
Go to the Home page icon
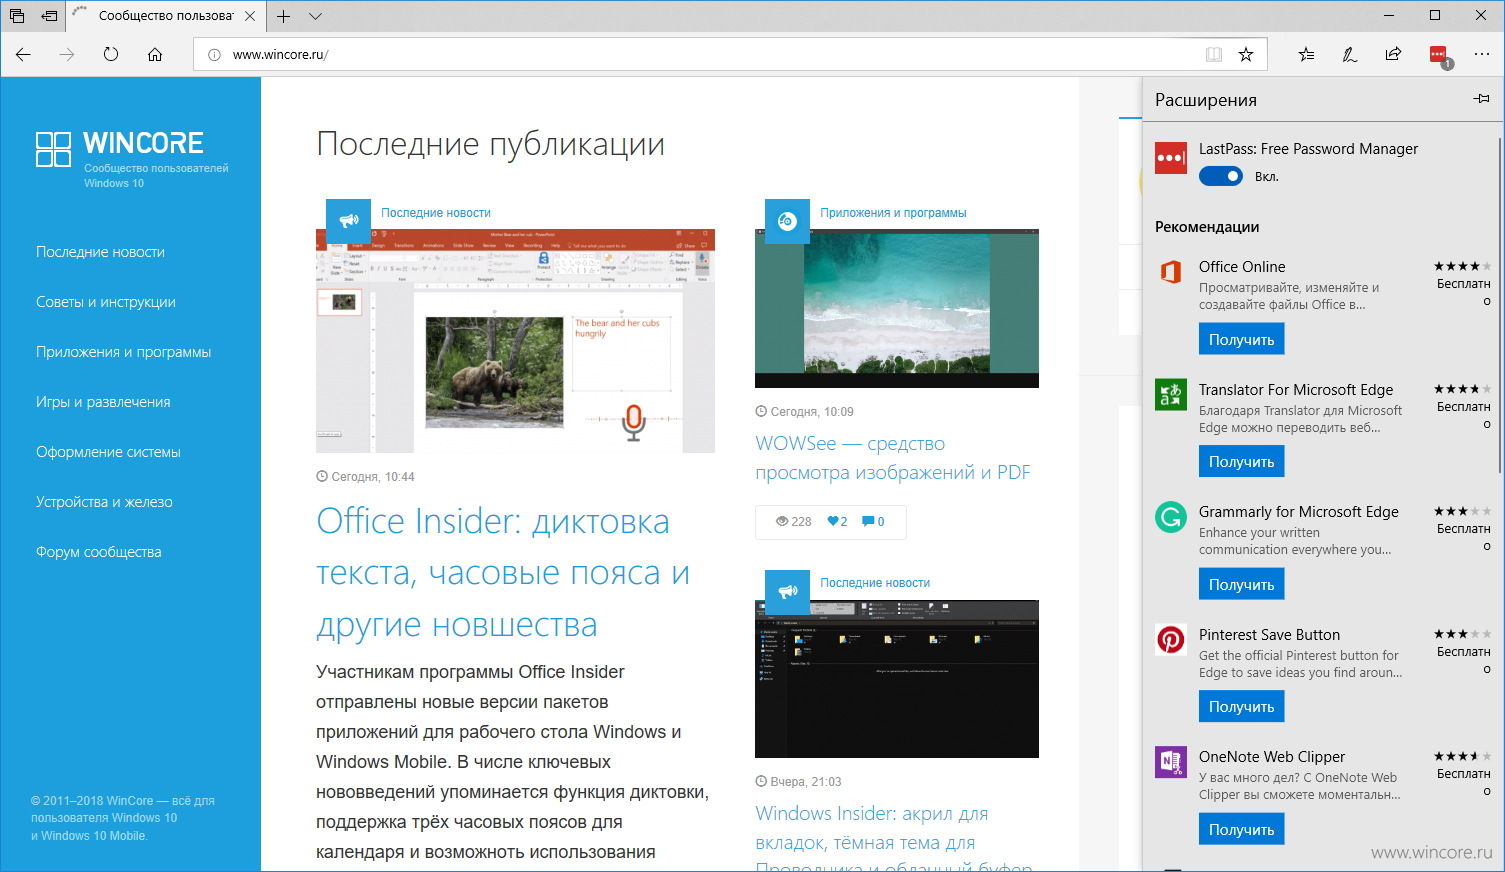tap(155, 54)
